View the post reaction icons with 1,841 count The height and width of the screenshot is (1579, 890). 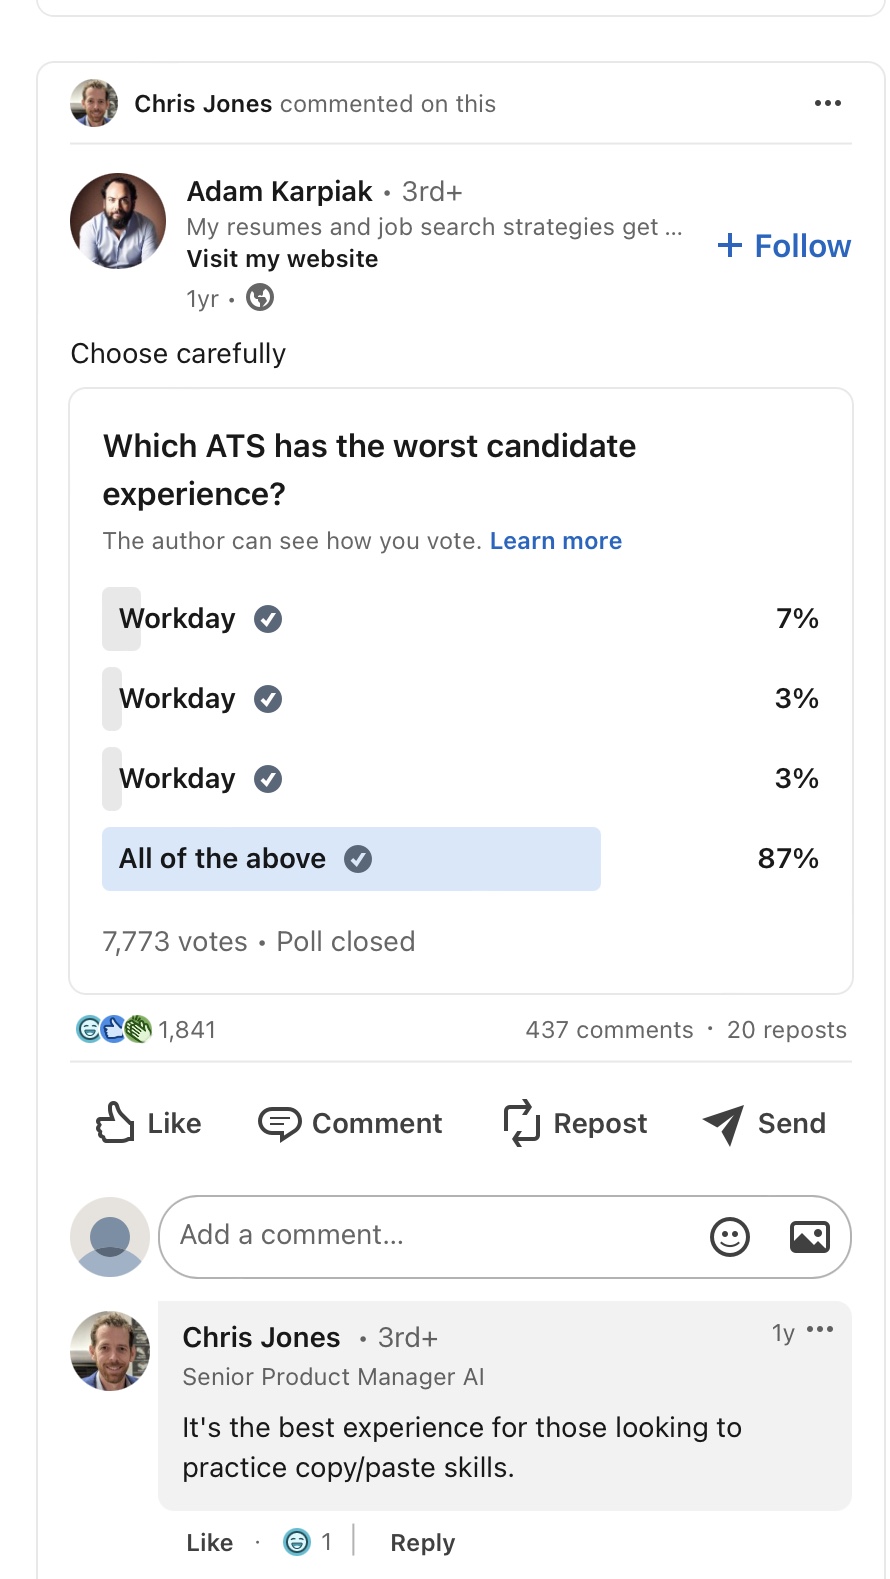coord(145,1029)
